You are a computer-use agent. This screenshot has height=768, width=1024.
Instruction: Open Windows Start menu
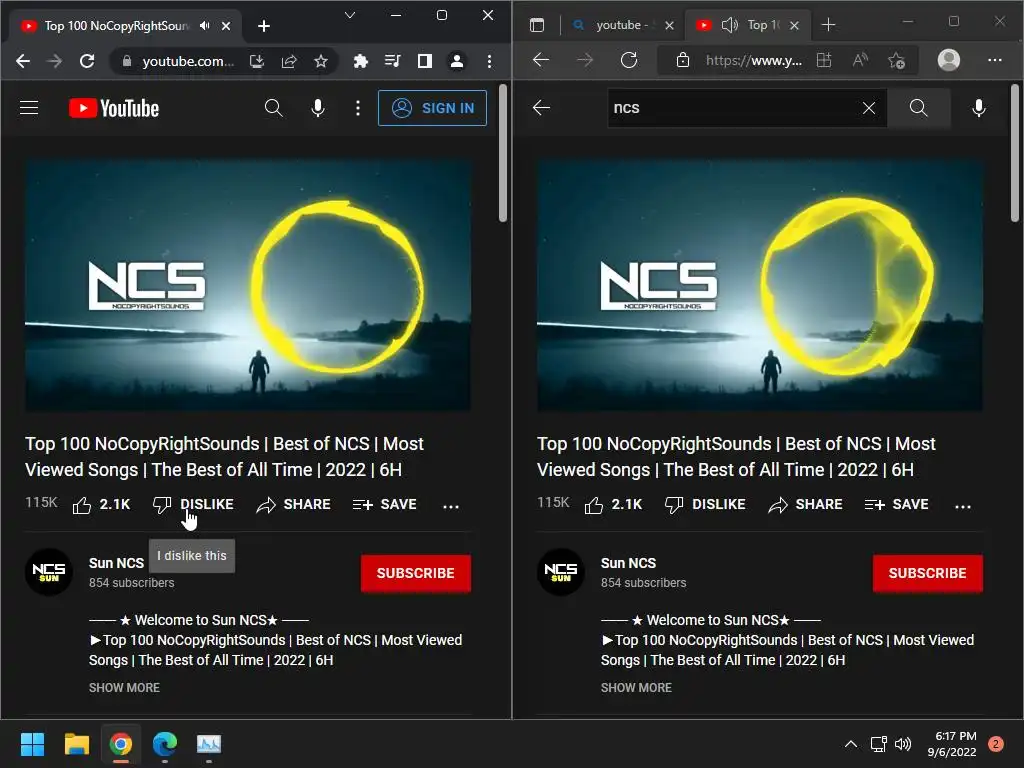(x=32, y=744)
